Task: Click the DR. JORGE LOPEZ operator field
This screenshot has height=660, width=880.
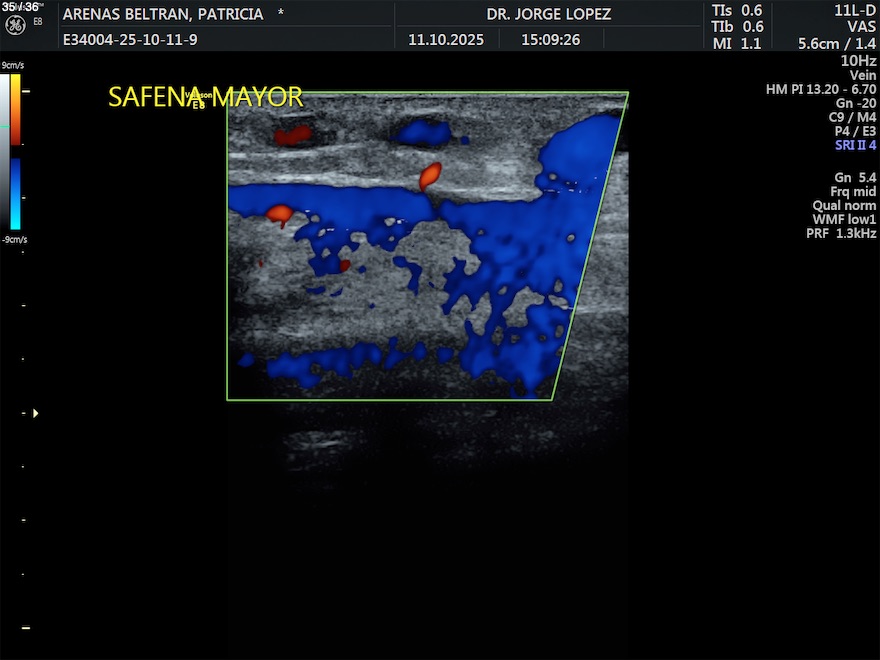Action: coord(548,14)
